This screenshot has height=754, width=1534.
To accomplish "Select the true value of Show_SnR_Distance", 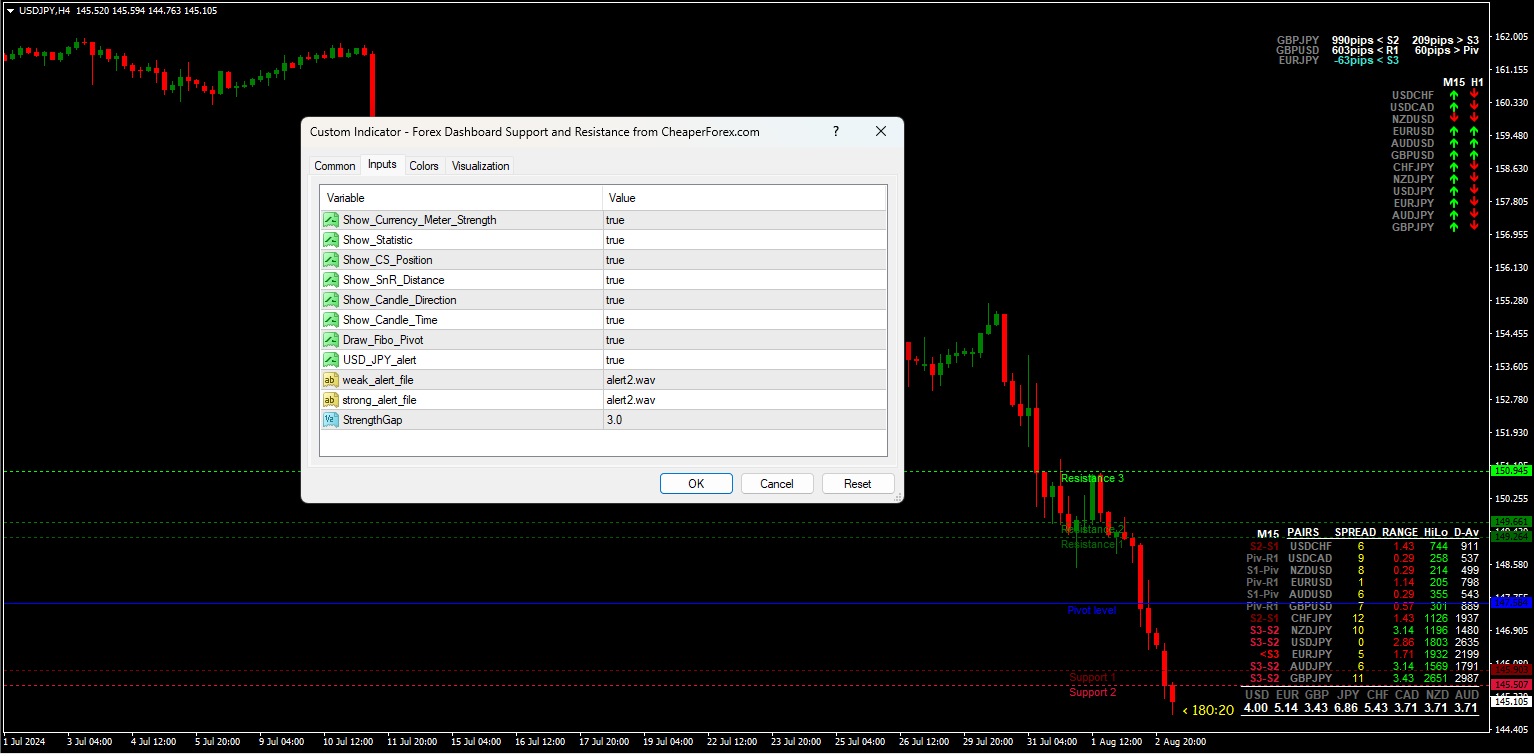I will point(744,280).
